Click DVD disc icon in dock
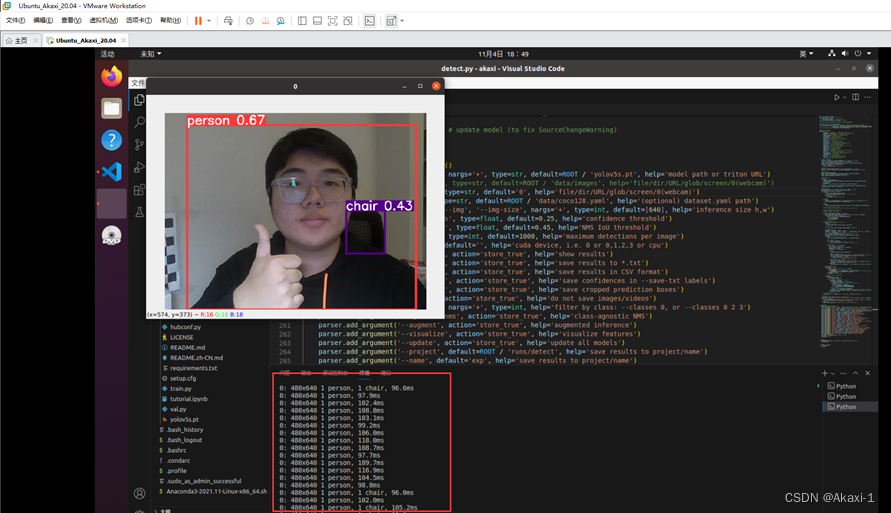 [111, 235]
